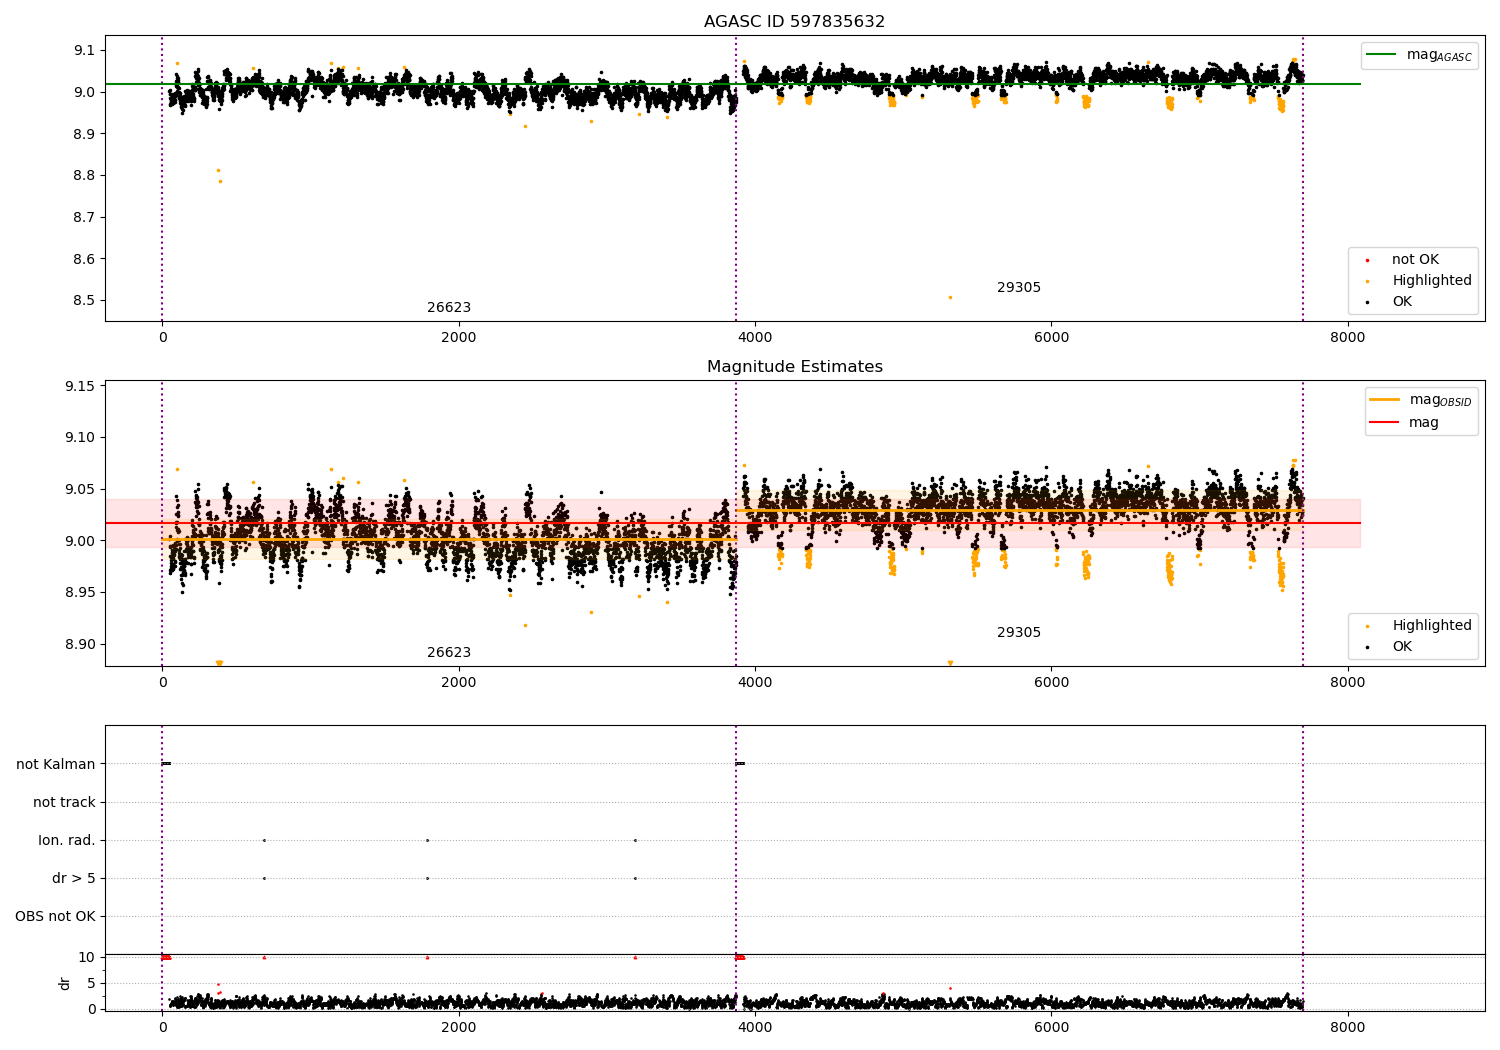The image size is (1500, 1050).
Task: Click 'not OK' legend entry in top plot
Action: click(x=1402, y=260)
